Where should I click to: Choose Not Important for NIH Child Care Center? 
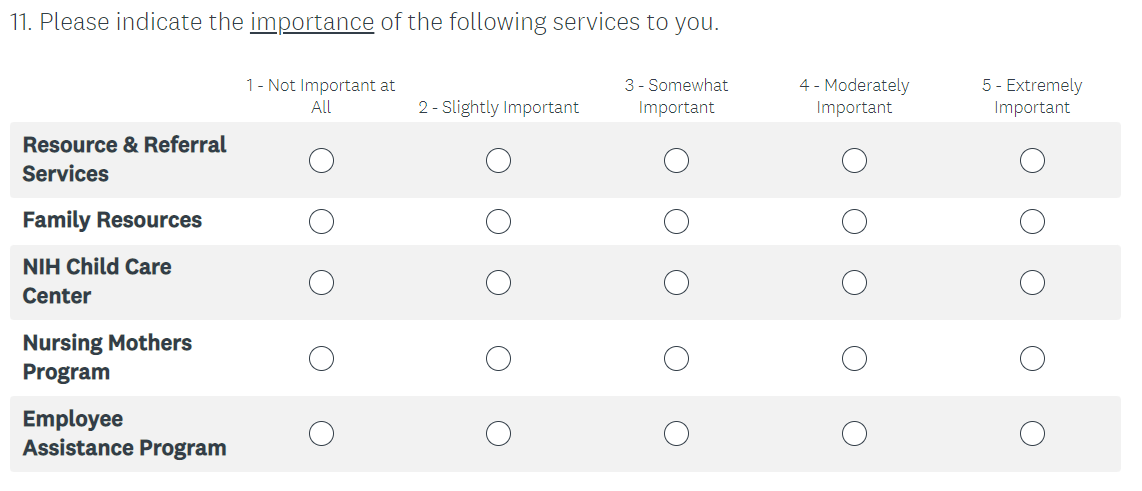[321, 283]
